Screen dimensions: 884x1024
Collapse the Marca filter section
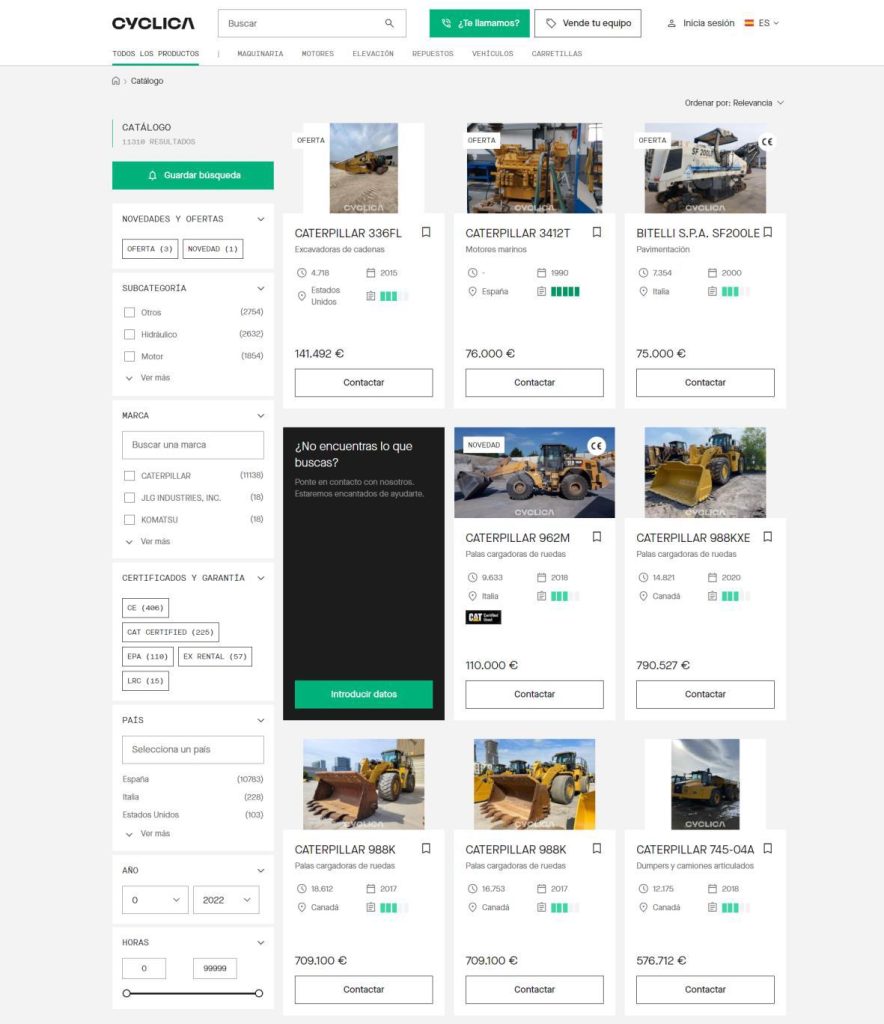260,416
